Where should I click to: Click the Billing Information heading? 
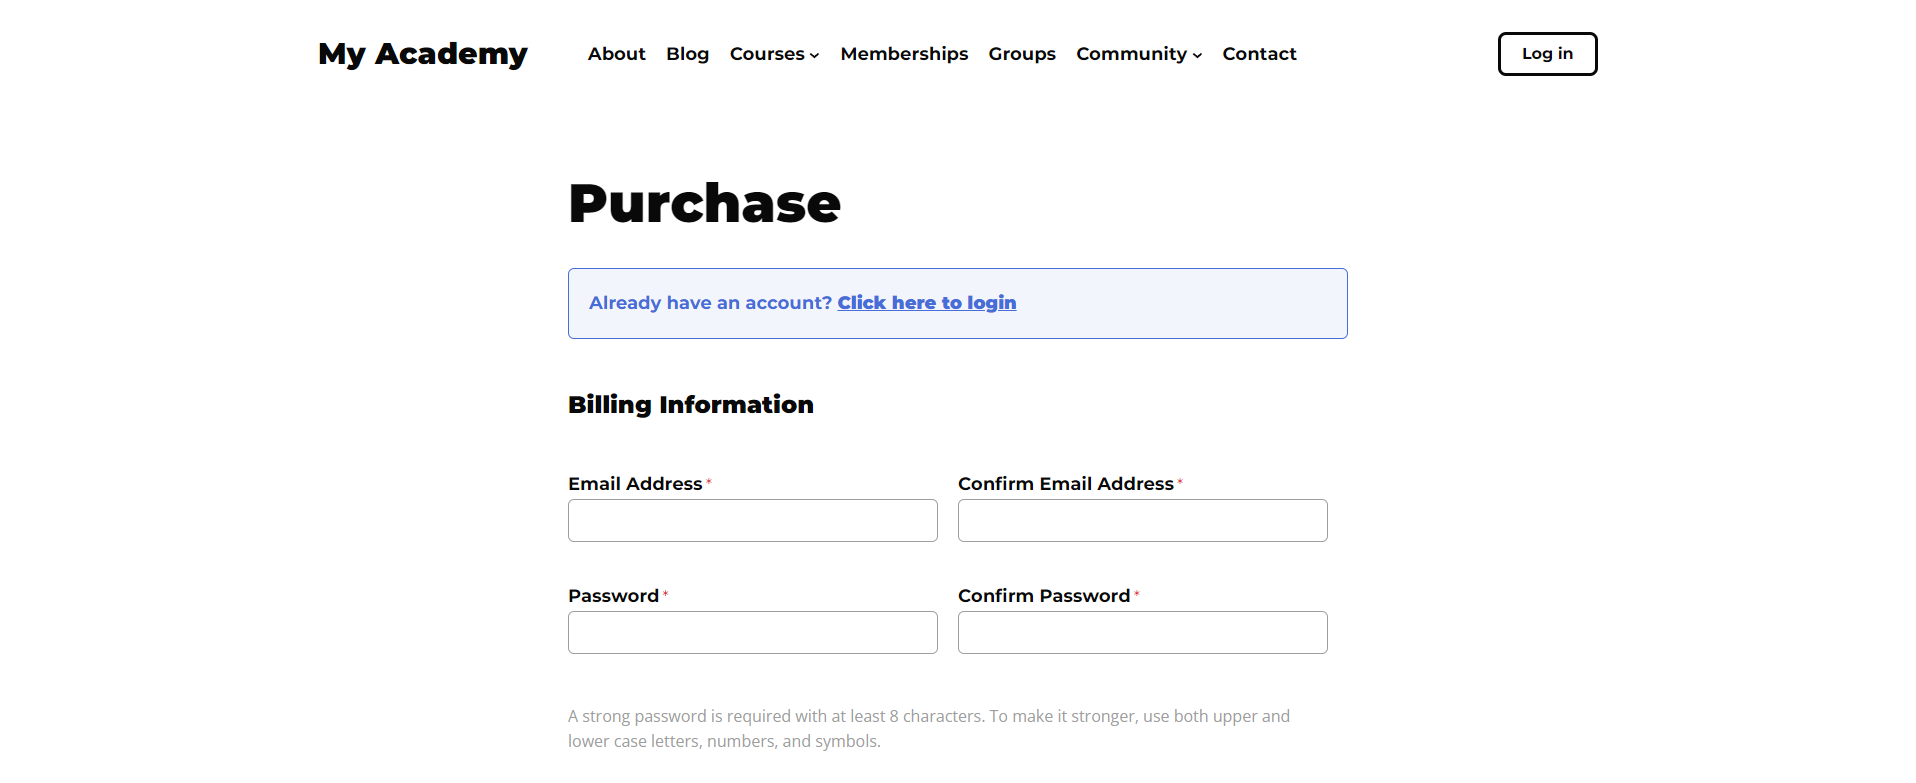pyautogui.click(x=690, y=404)
